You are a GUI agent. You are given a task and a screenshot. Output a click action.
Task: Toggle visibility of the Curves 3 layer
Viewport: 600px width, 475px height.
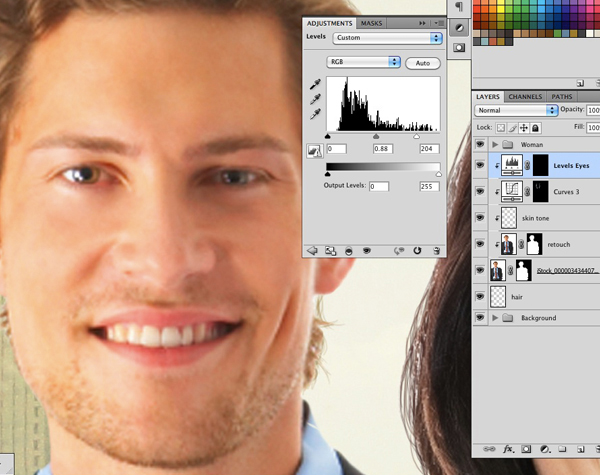coord(481,190)
